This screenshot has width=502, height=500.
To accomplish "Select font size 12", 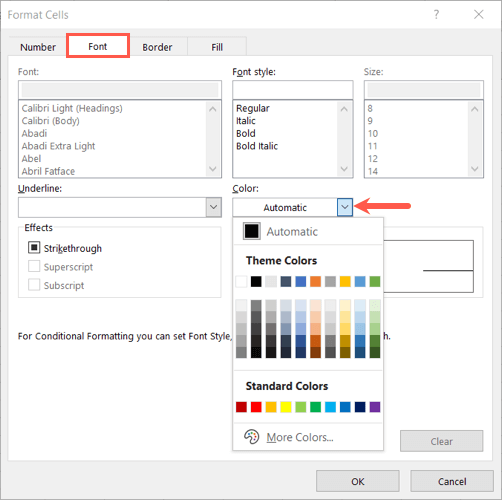I will coord(373,159).
